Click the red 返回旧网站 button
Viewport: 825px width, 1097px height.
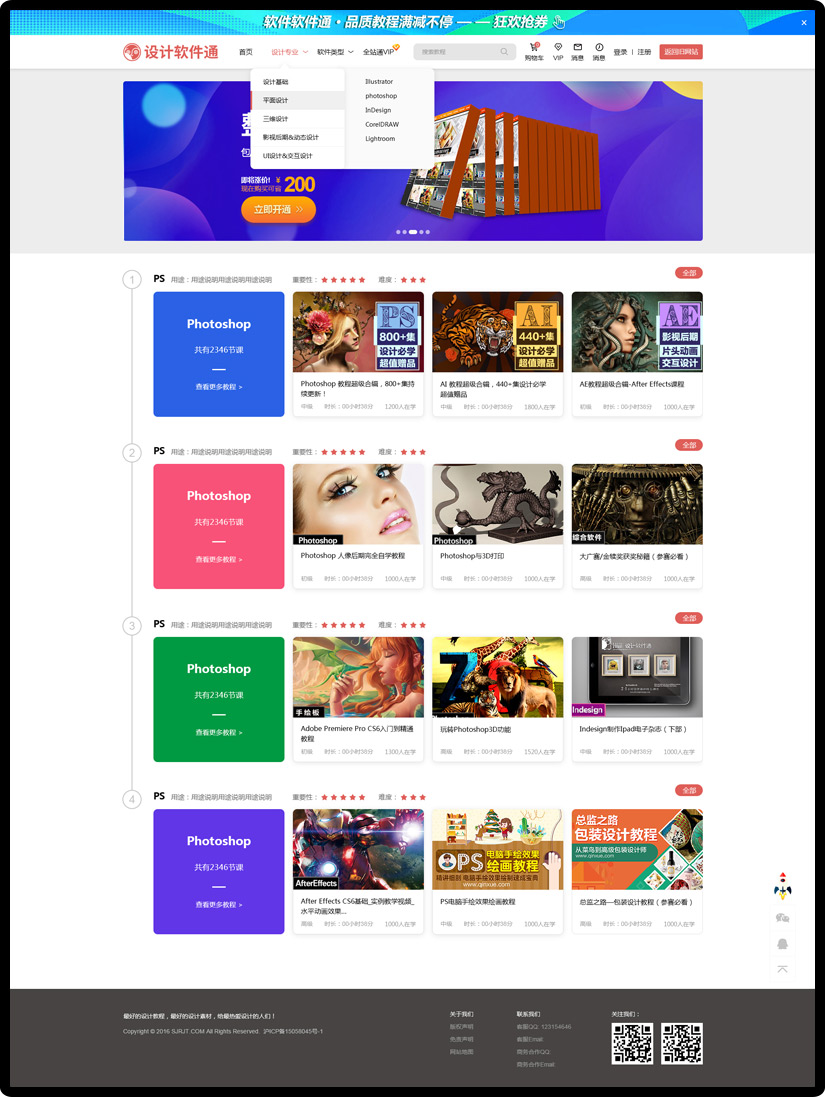coord(681,52)
